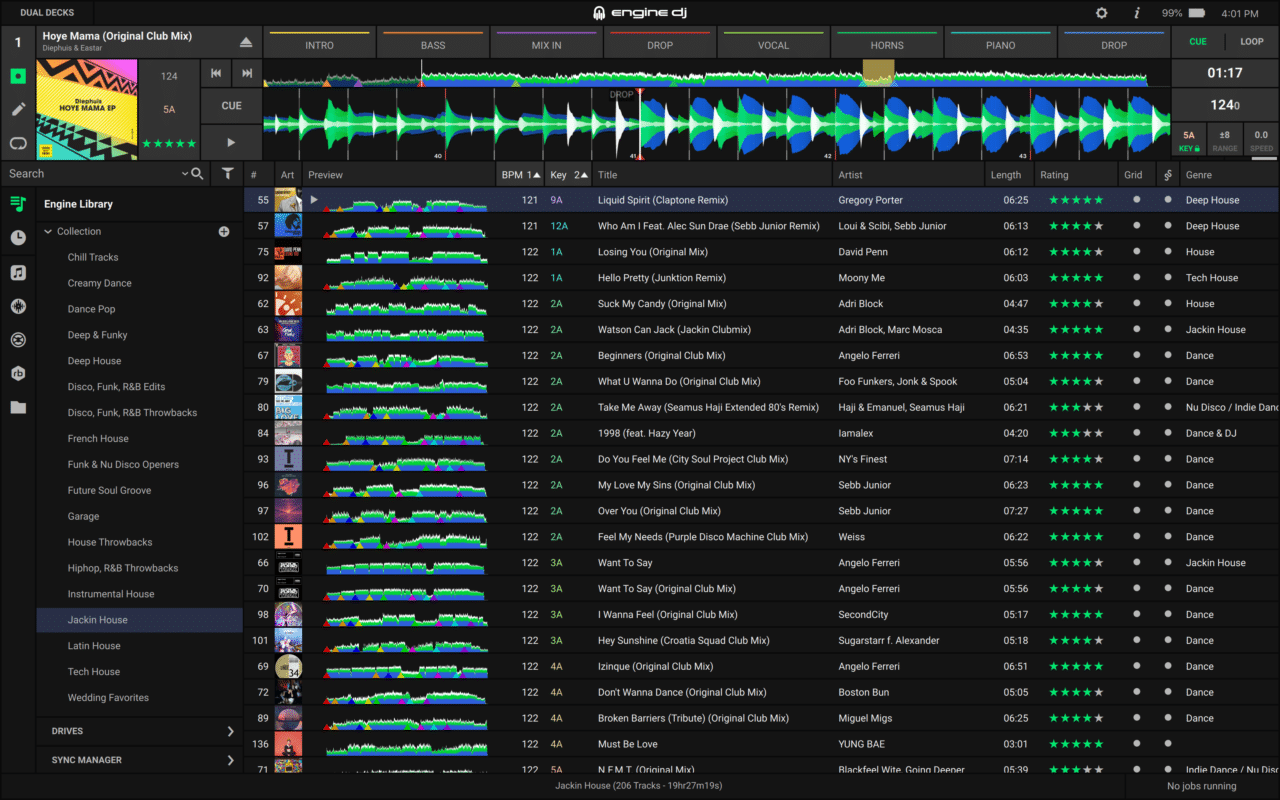Open the Rekordbox library source icon
Viewport: 1280px width, 800px height.
[x=17, y=373]
